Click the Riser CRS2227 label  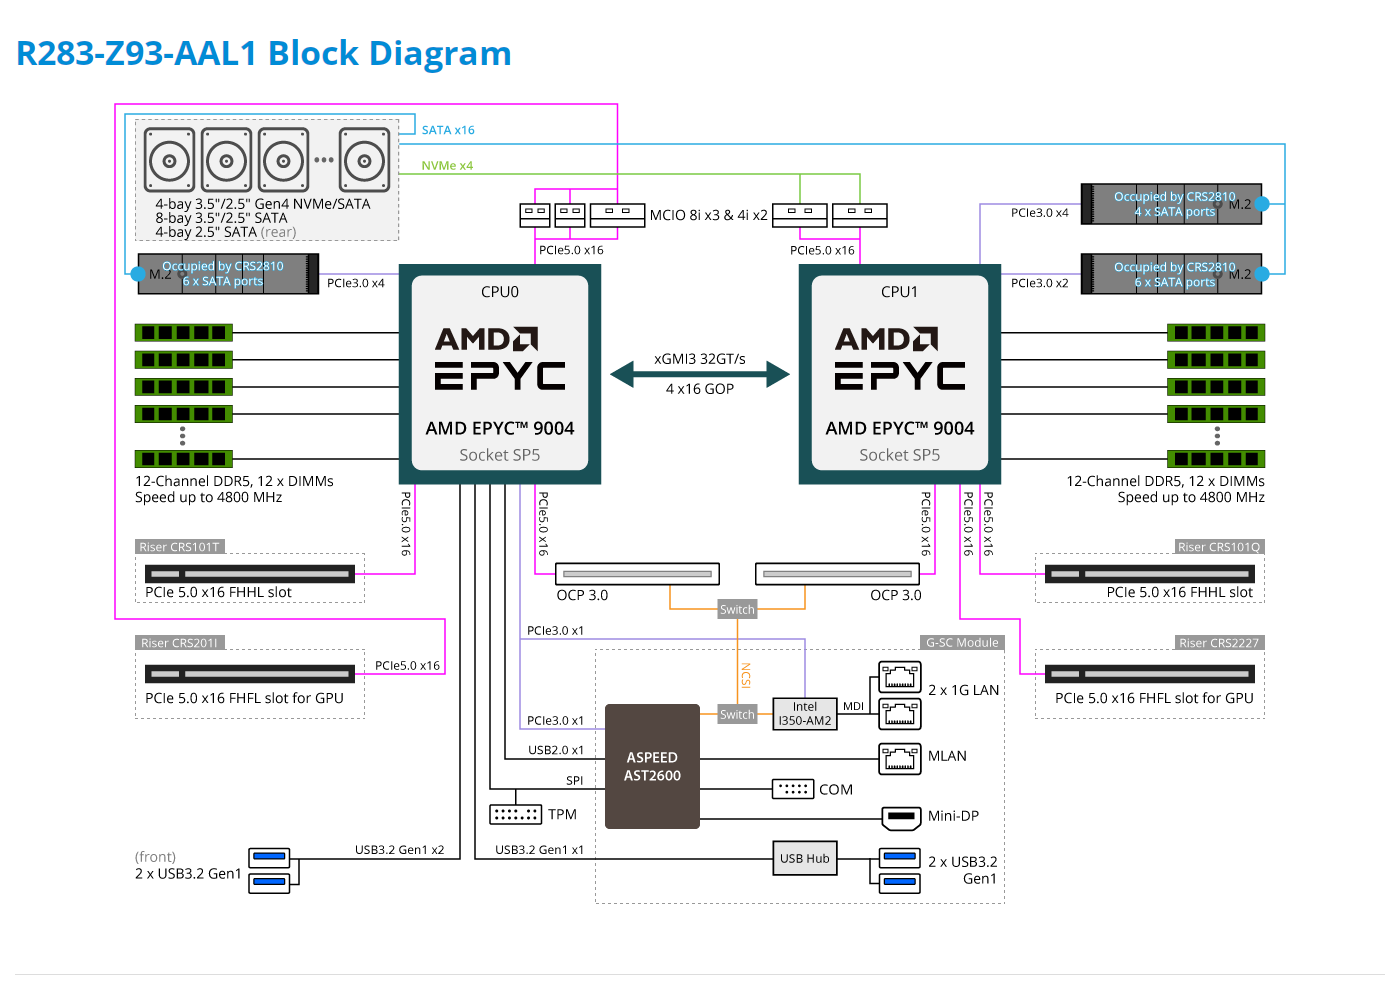pos(1219,643)
